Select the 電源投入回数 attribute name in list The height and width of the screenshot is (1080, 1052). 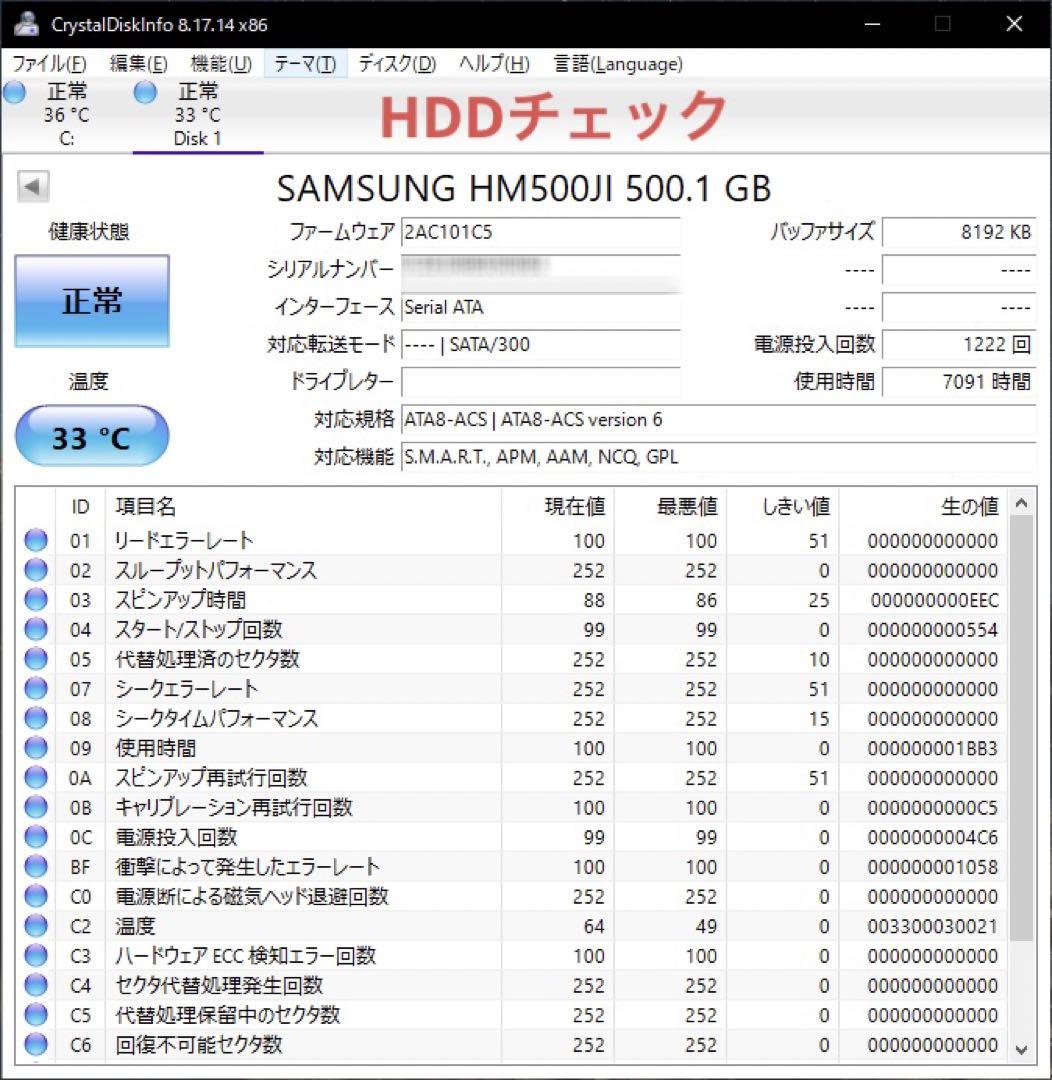[x=176, y=837]
